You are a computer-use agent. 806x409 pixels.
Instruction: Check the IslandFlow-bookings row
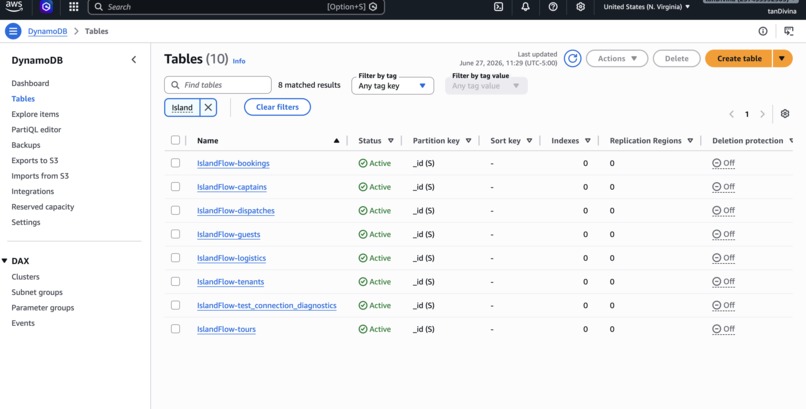coord(175,163)
